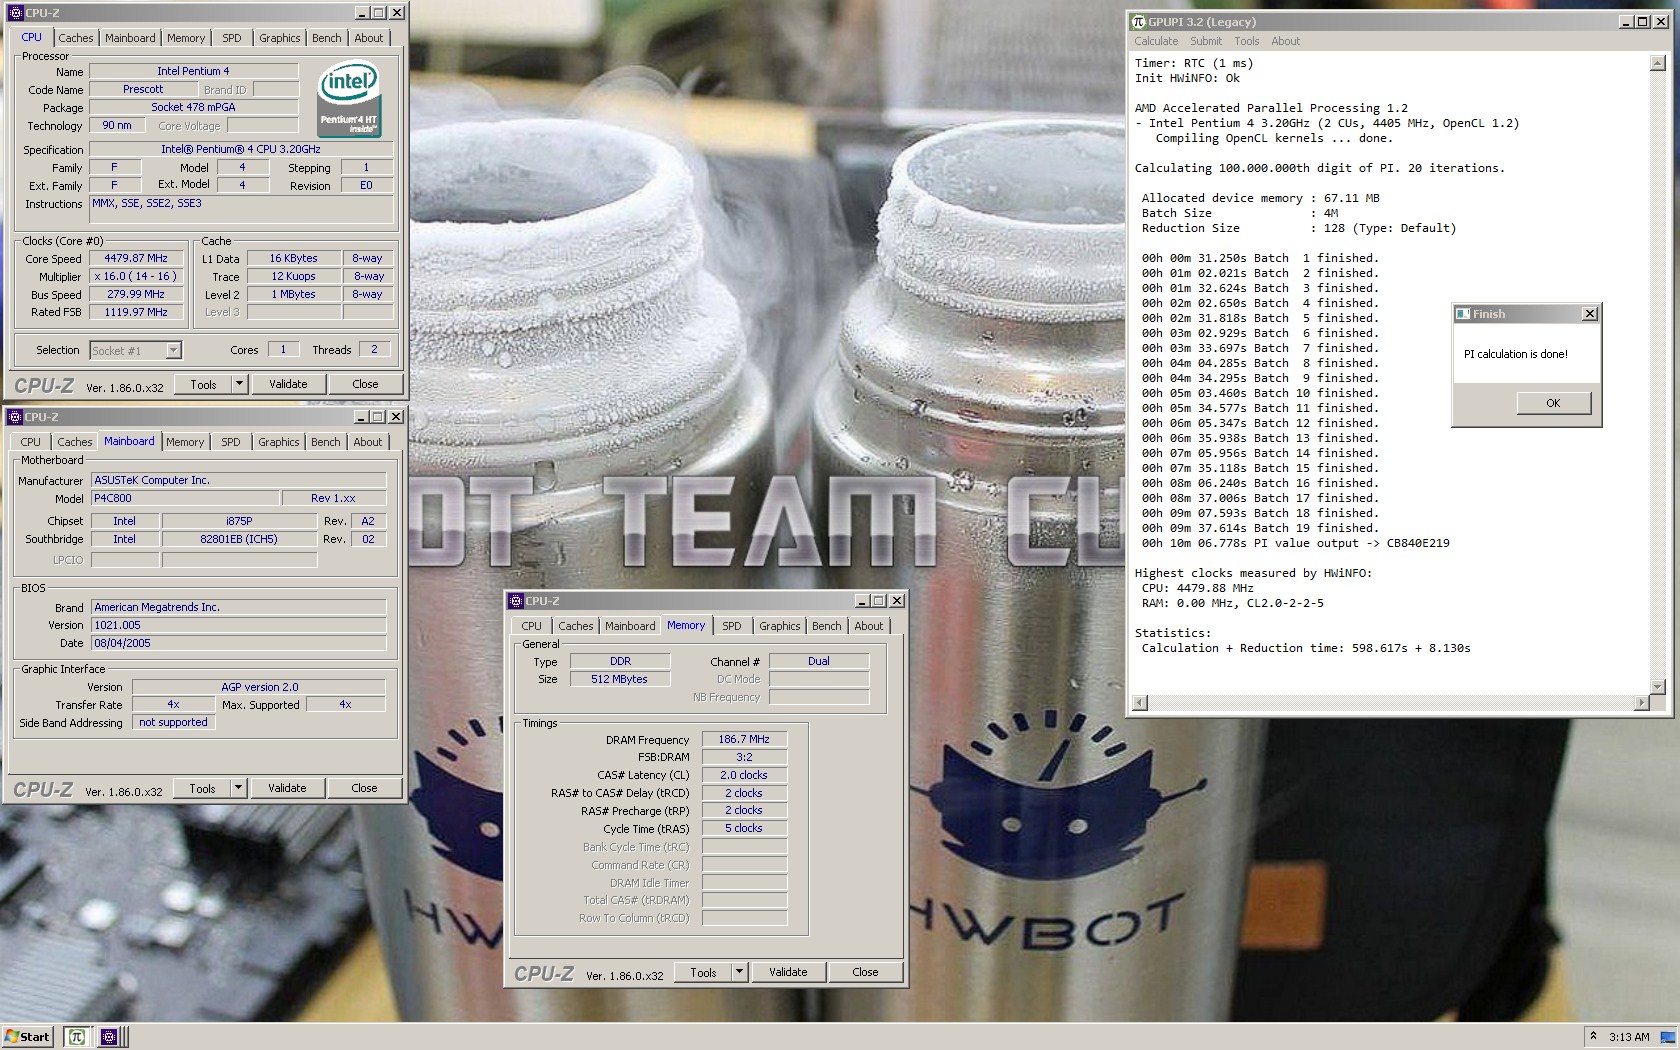The image size is (1680, 1050).
Task: Click the Manufacturer field ASUSTeK Computer Inc.
Action: 238,480
